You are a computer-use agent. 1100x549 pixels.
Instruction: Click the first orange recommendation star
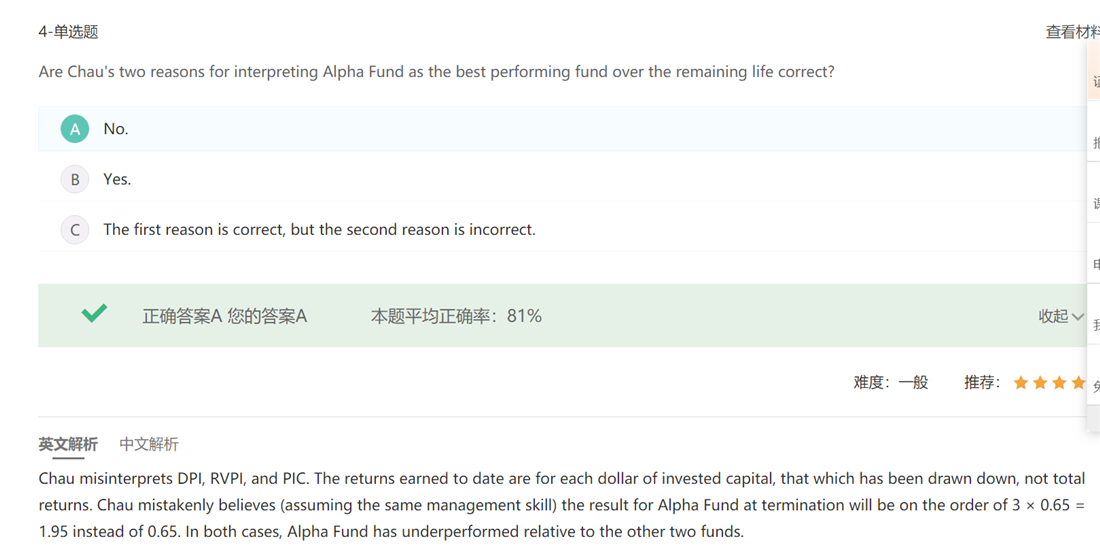(x=1021, y=383)
